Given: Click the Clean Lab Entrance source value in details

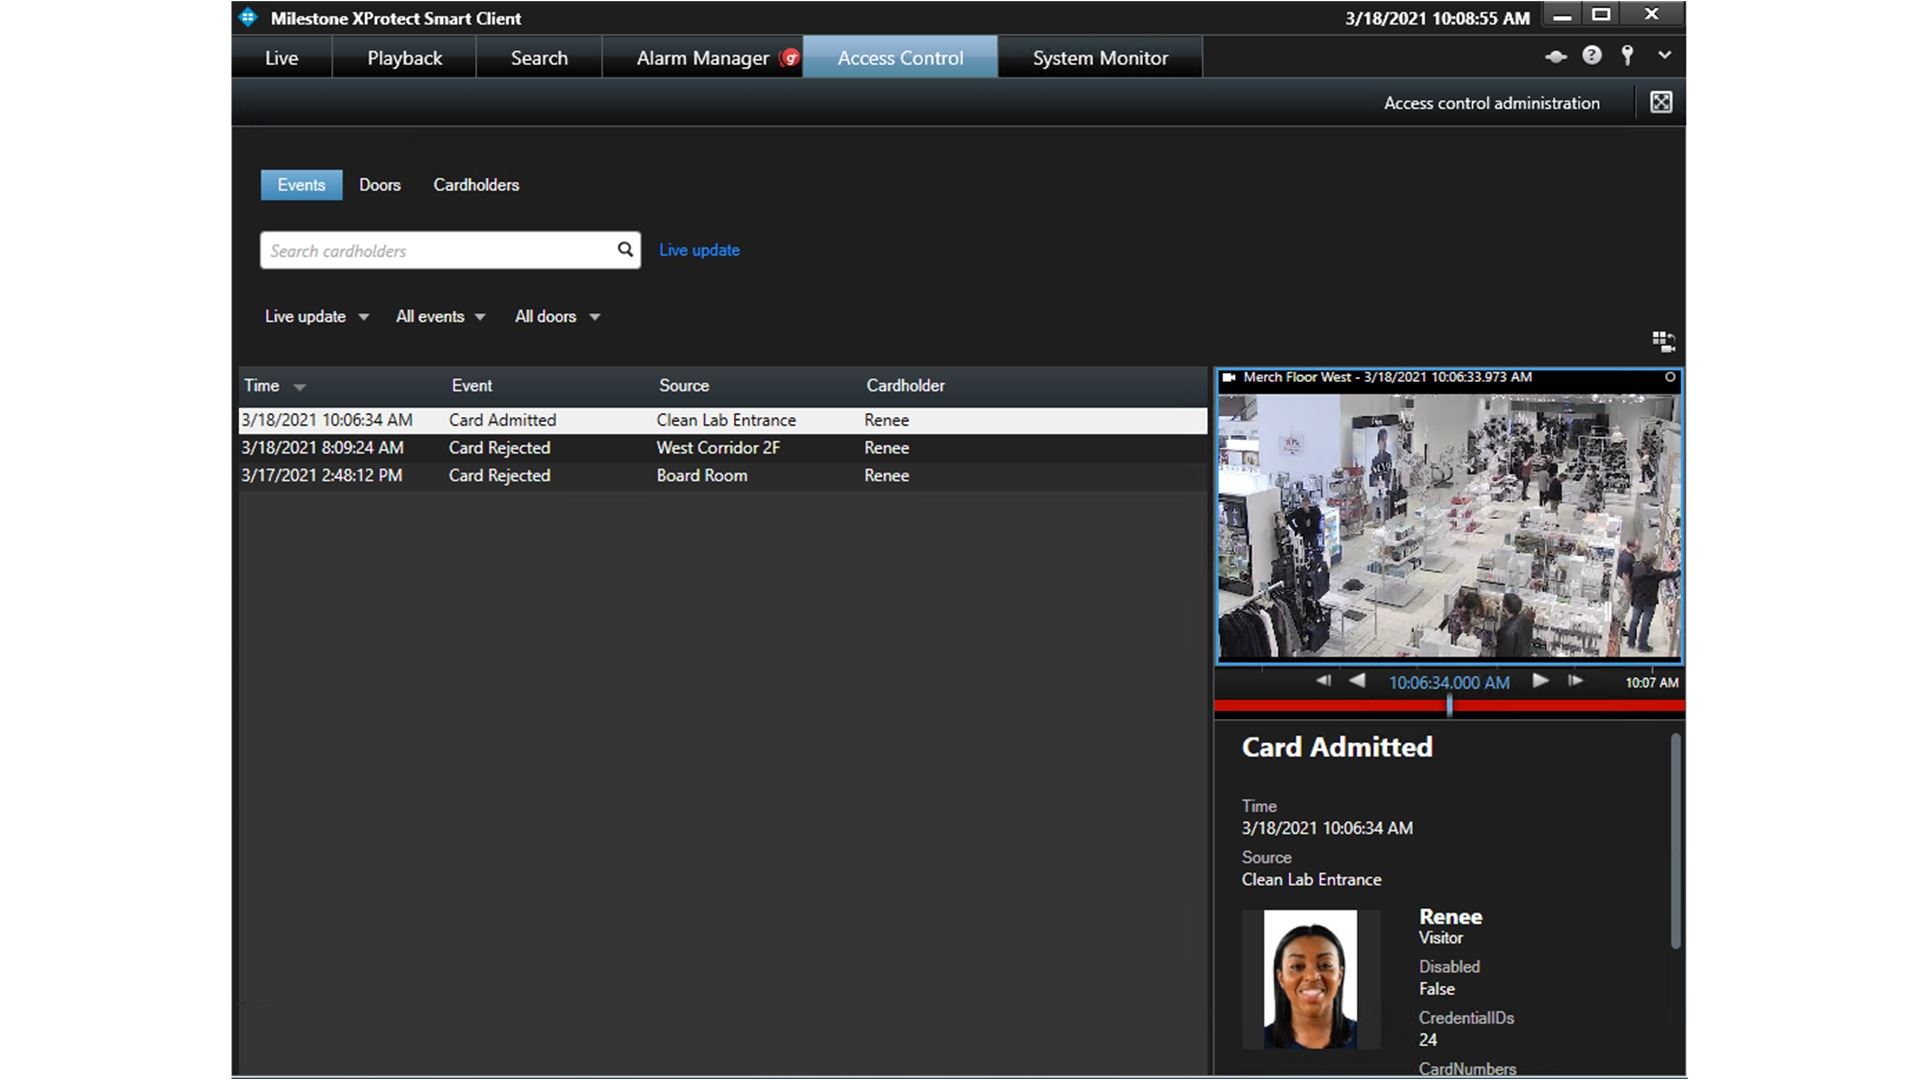Looking at the screenshot, I should tap(1311, 880).
